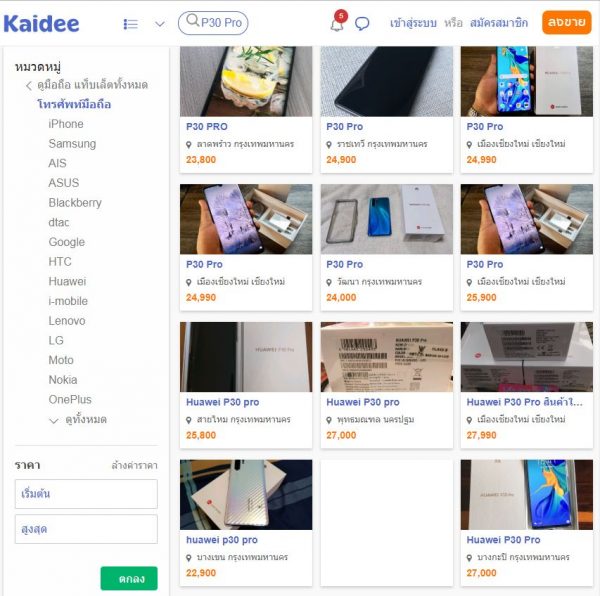Click the search magnifier icon
The width and height of the screenshot is (600, 596).
[192, 20]
